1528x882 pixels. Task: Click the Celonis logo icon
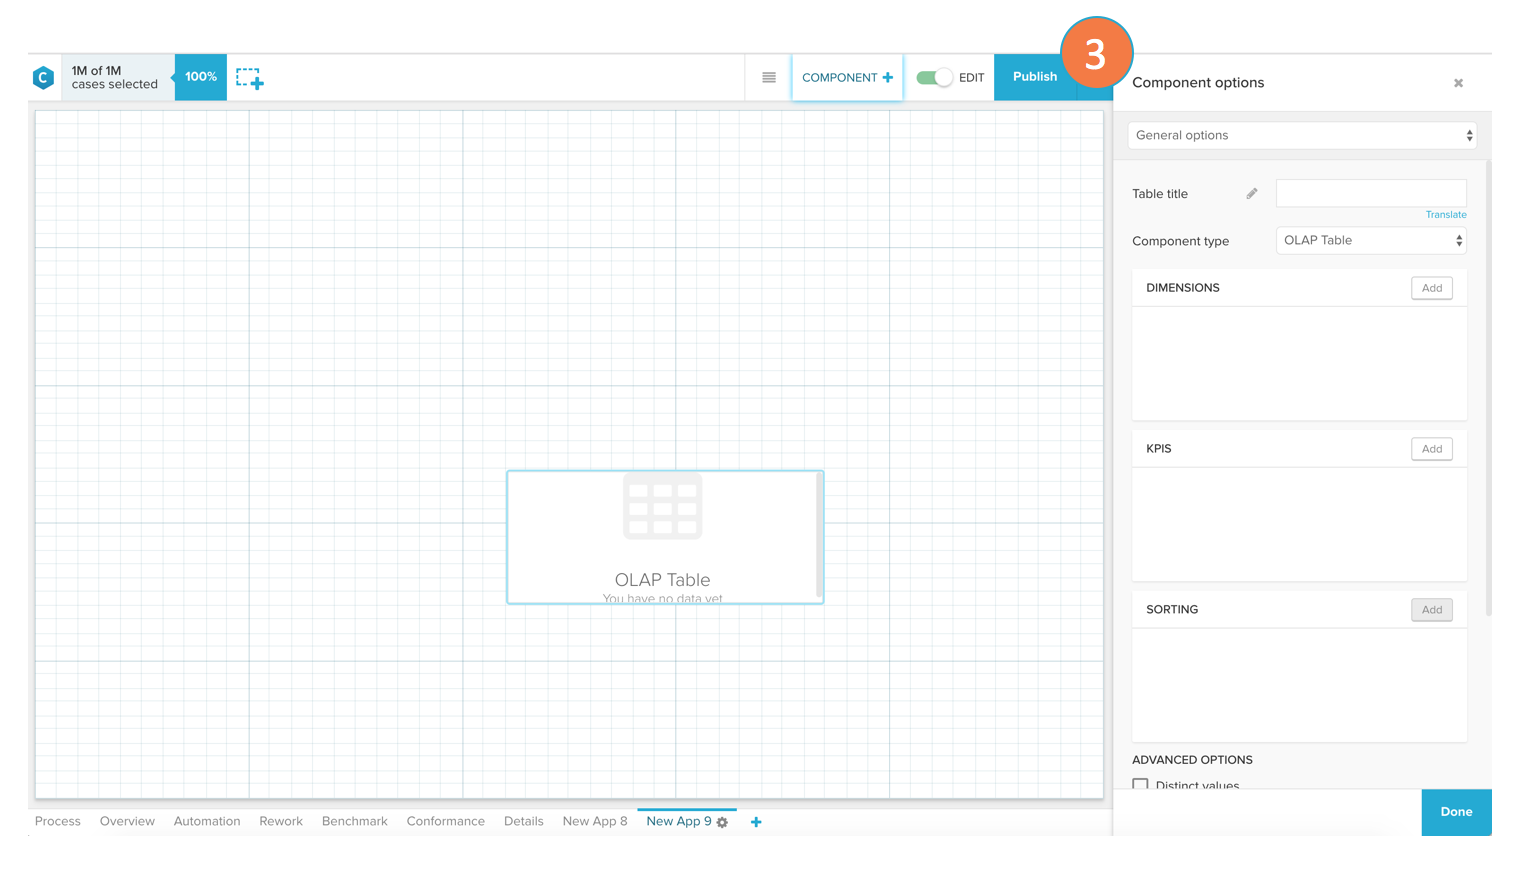43,78
